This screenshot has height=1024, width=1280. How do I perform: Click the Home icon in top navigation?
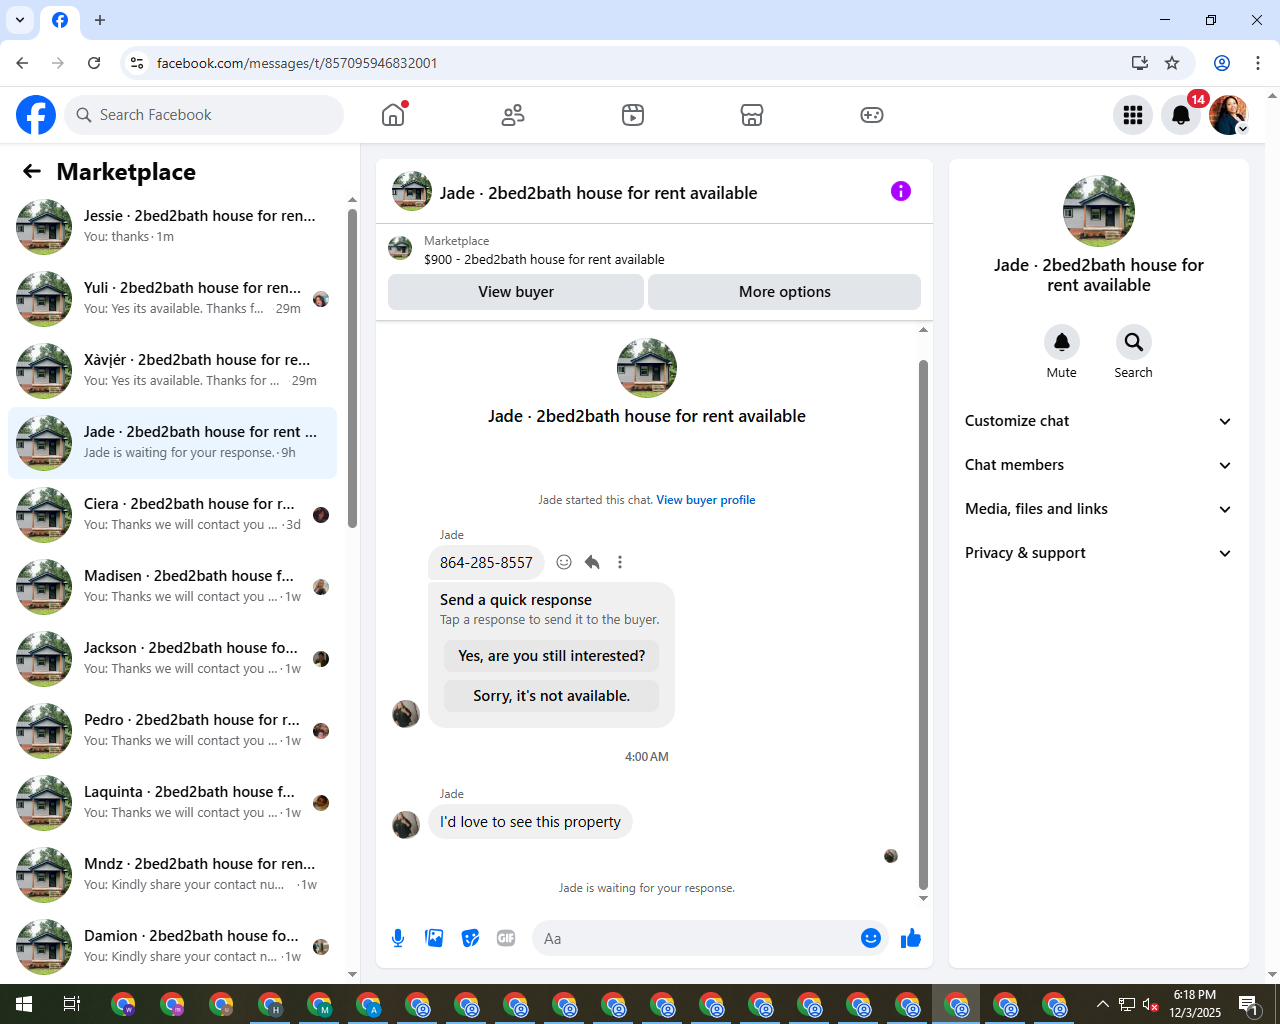point(393,115)
